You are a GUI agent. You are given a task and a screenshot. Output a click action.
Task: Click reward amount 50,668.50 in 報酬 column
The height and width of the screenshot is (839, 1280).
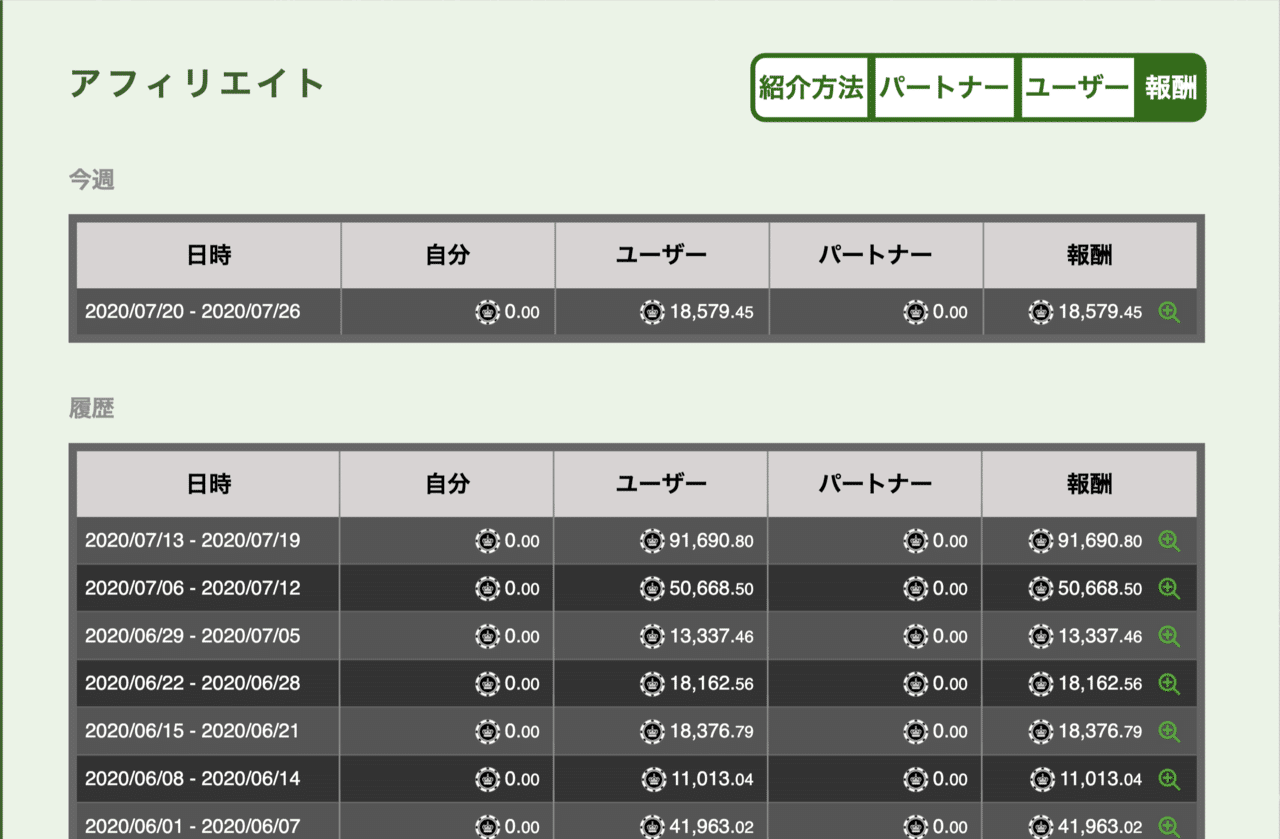[x=1100, y=588]
